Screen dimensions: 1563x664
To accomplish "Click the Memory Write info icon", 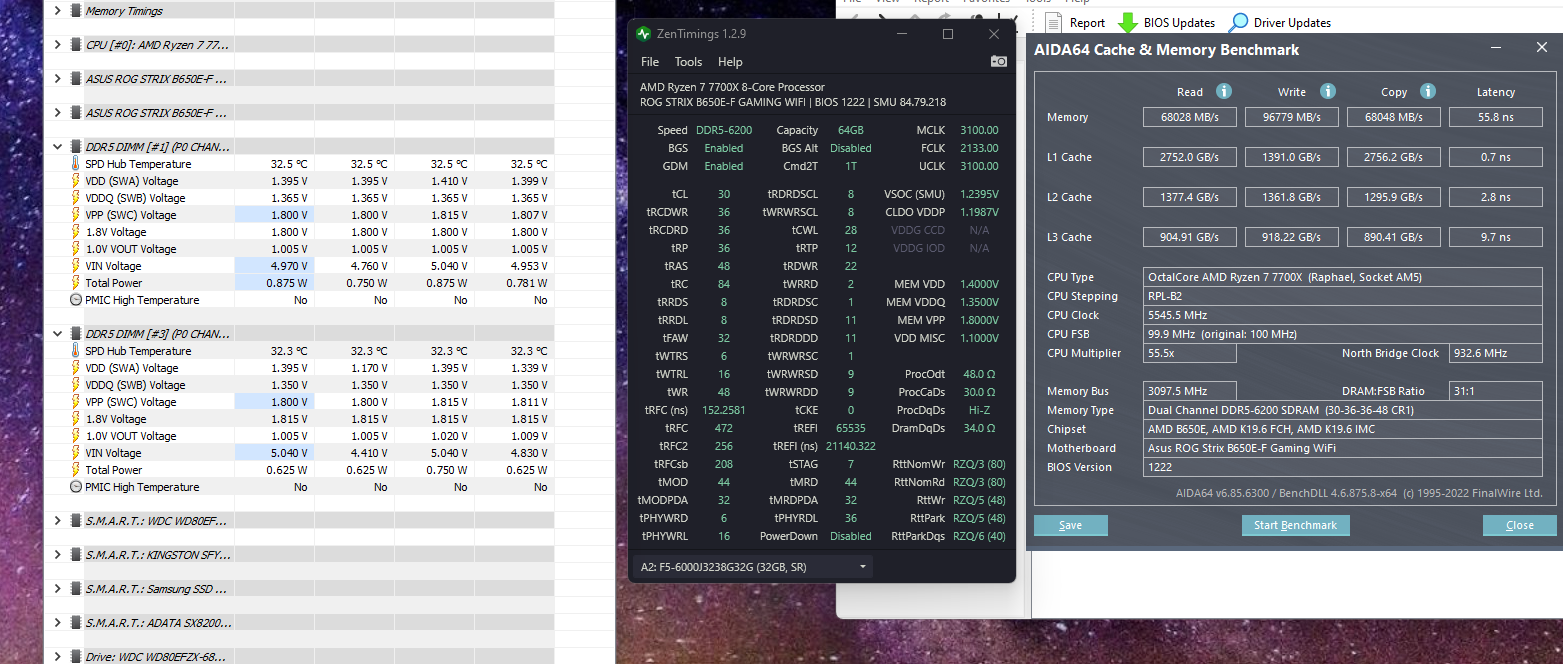I will pyautogui.click(x=1327, y=91).
